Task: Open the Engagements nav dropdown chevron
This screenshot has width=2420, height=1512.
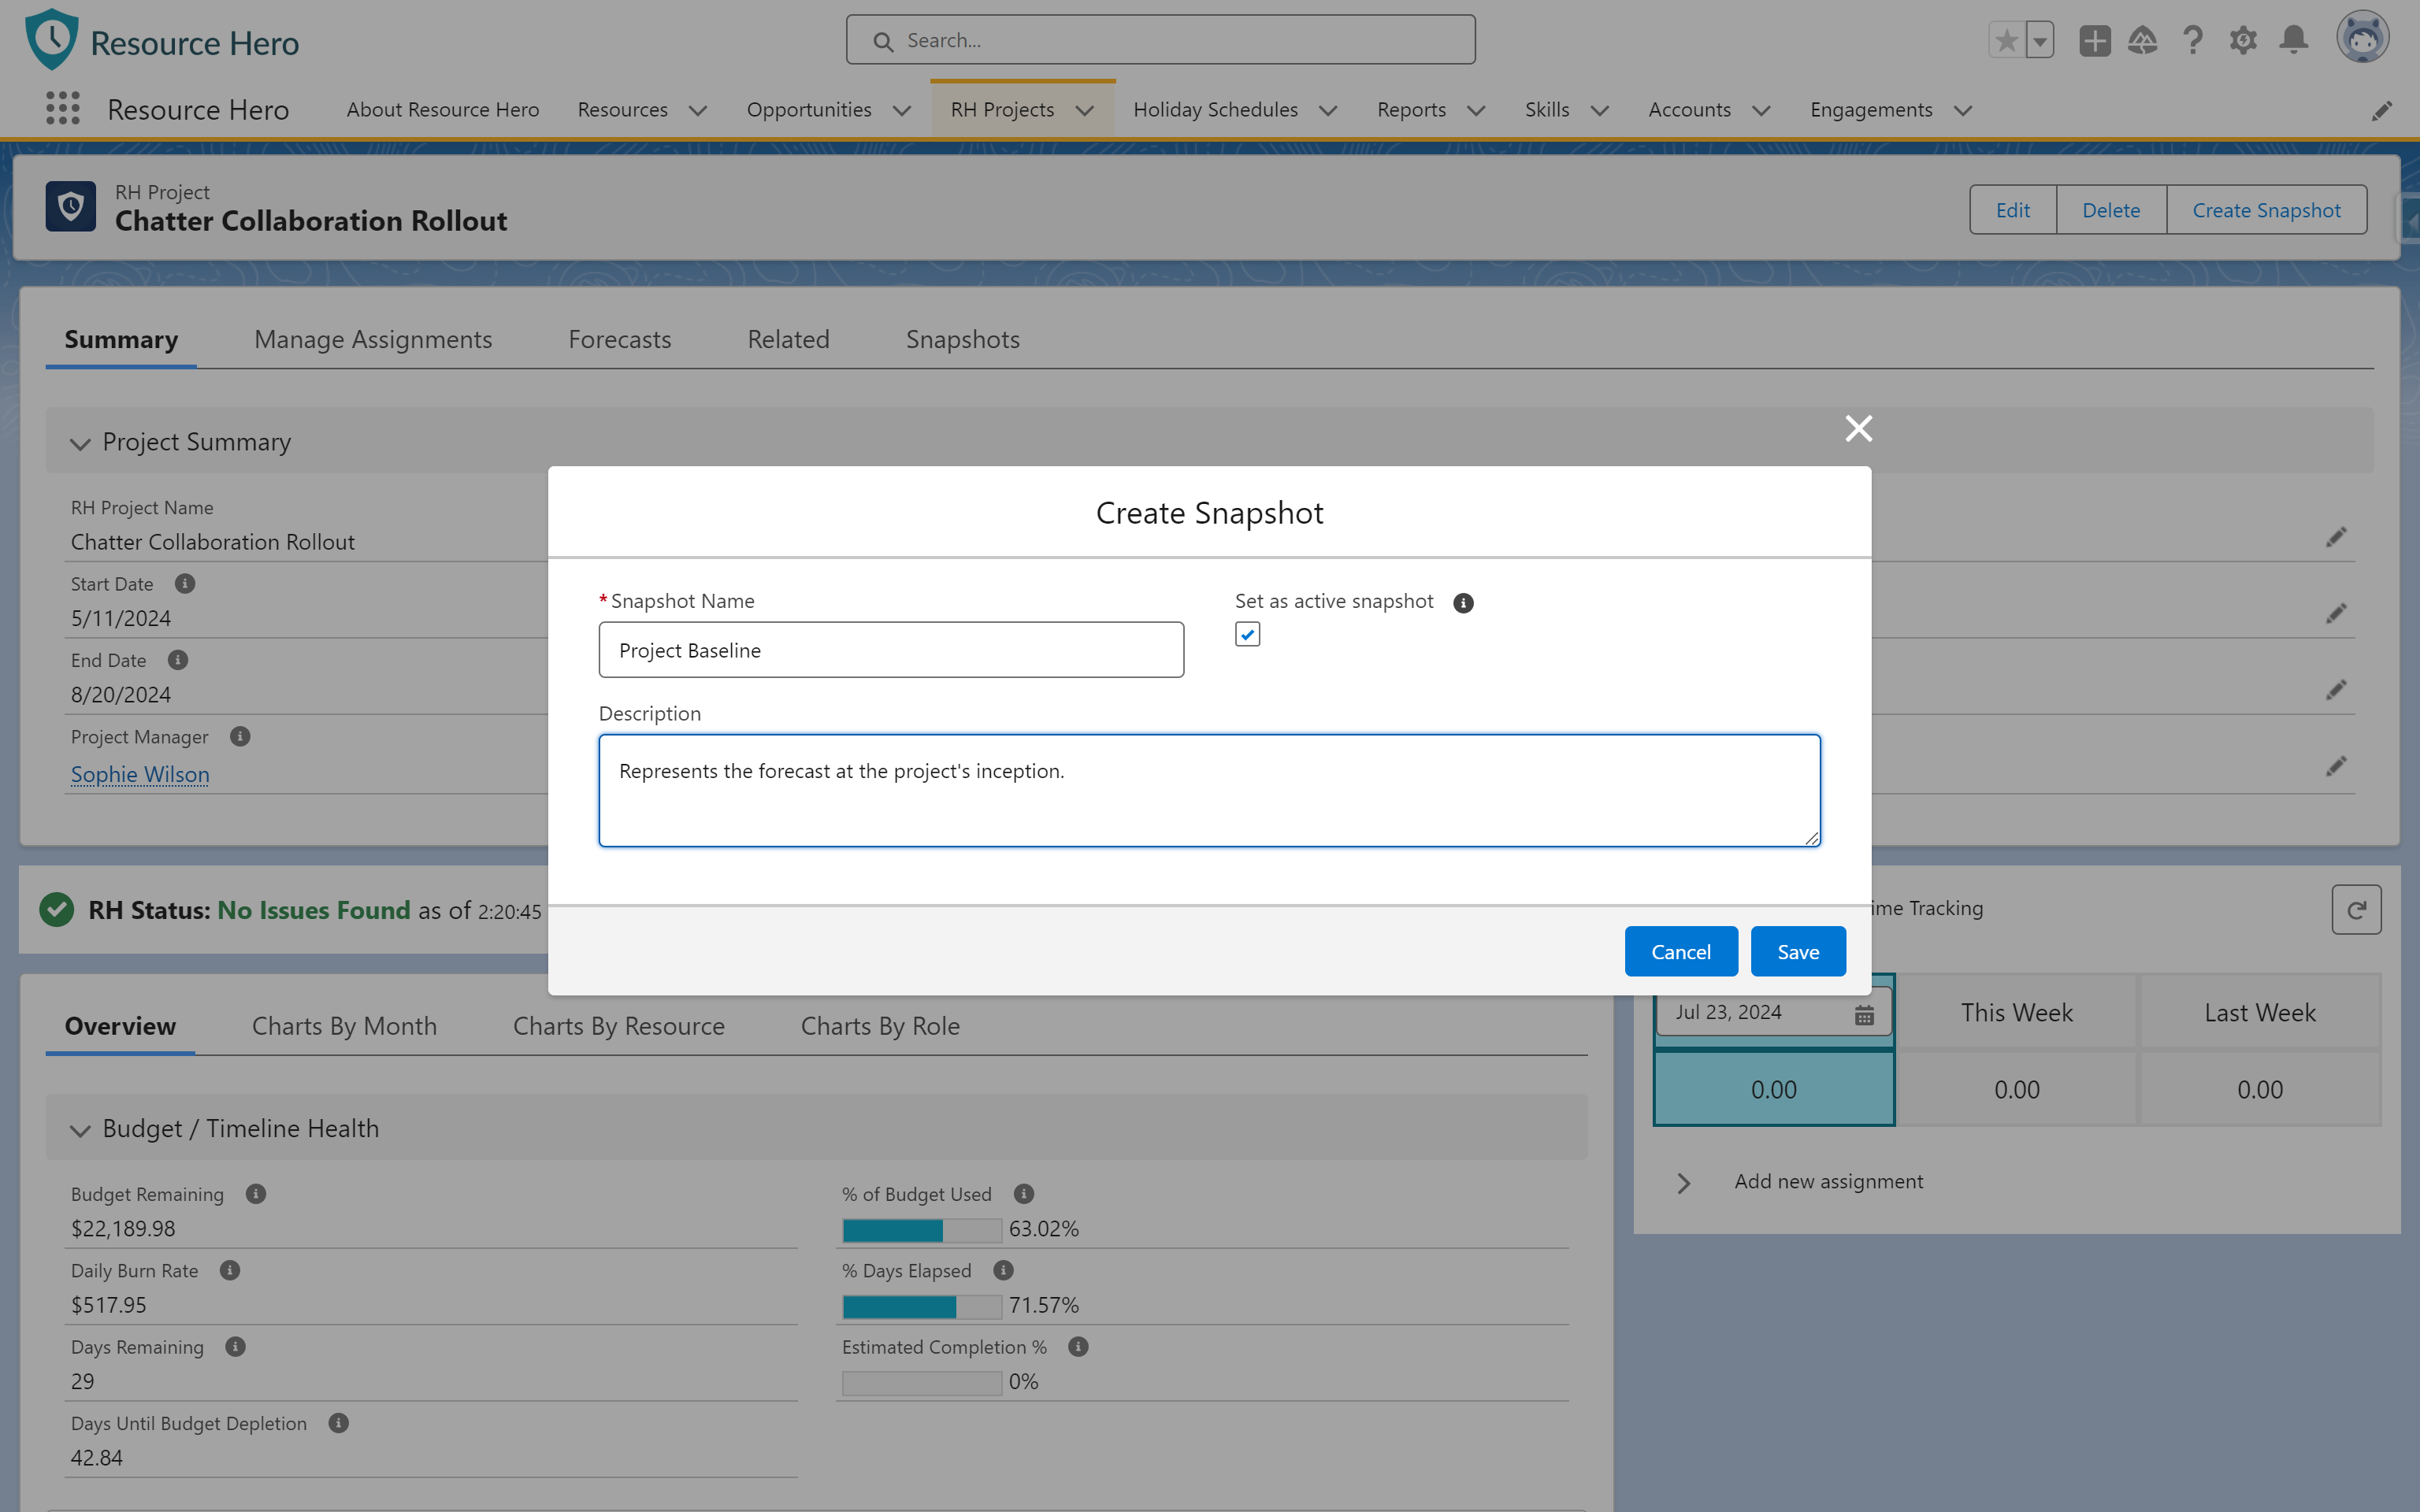Action: pyautogui.click(x=1963, y=110)
